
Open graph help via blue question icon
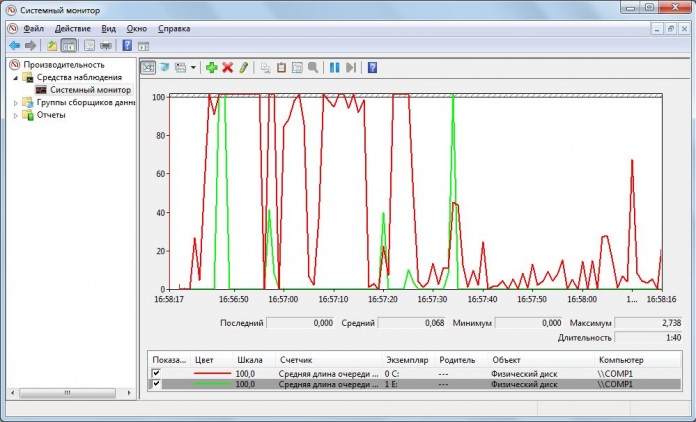(x=372, y=68)
